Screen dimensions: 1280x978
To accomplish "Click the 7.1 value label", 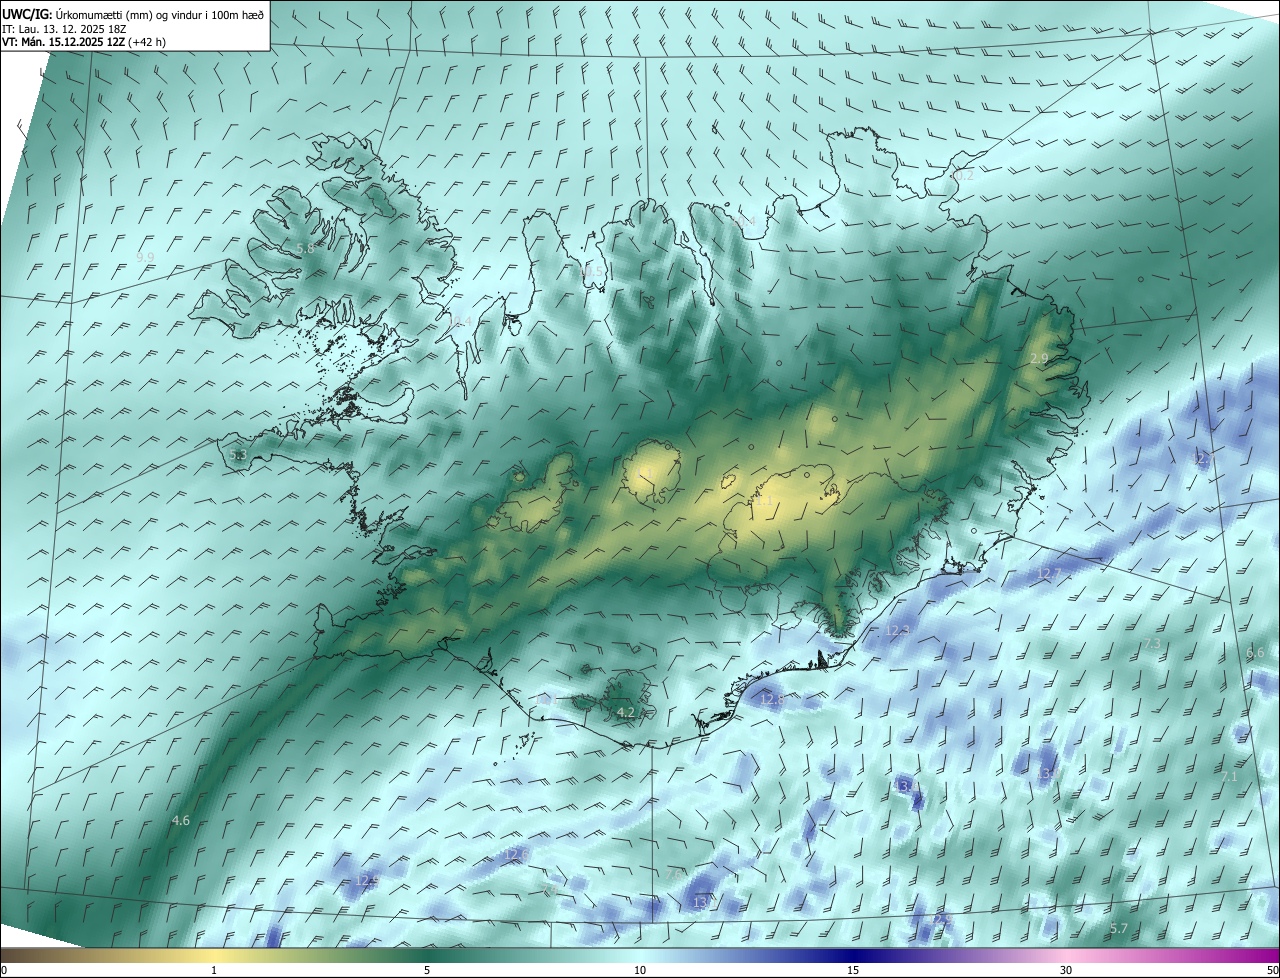I will [1229, 776].
